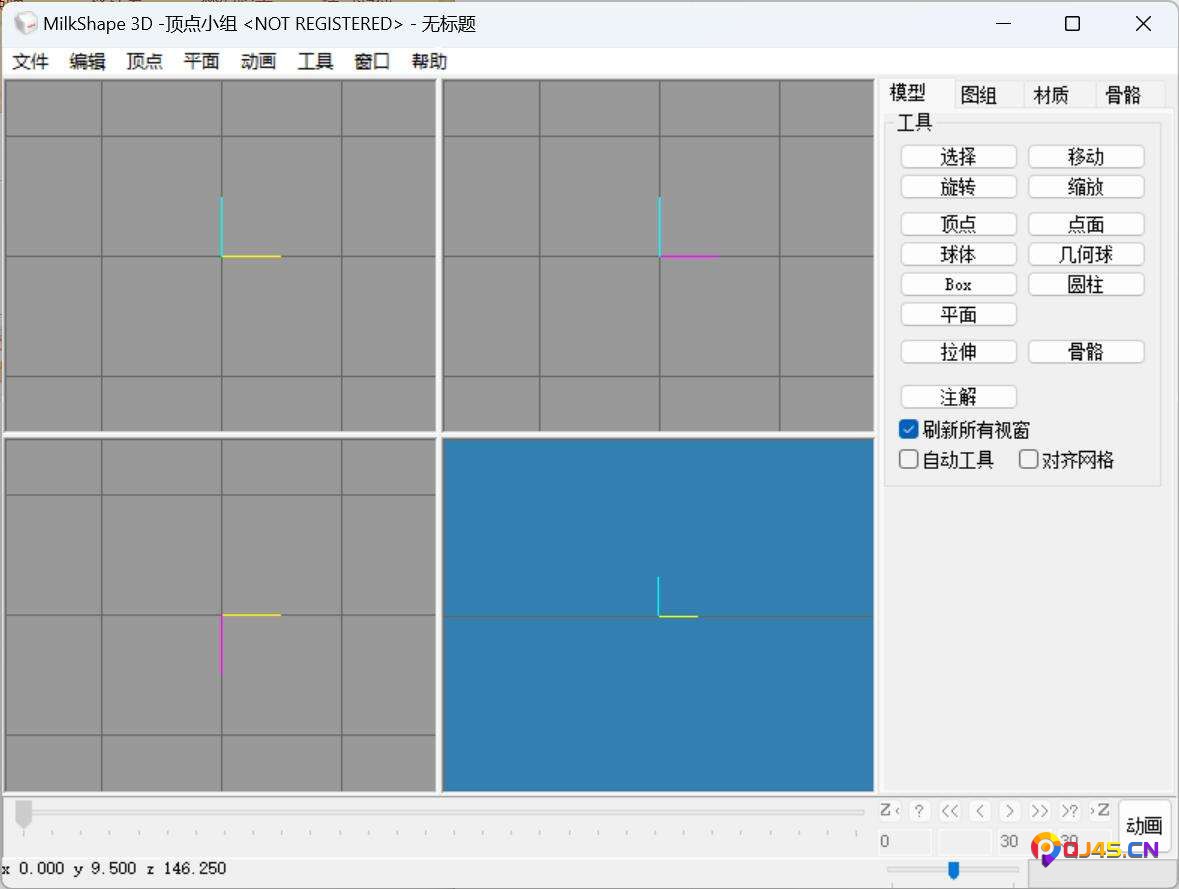This screenshot has height=889, width=1179.
Task: Click the Z‹ keyframe navigation icon
Action: tap(889, 811)
